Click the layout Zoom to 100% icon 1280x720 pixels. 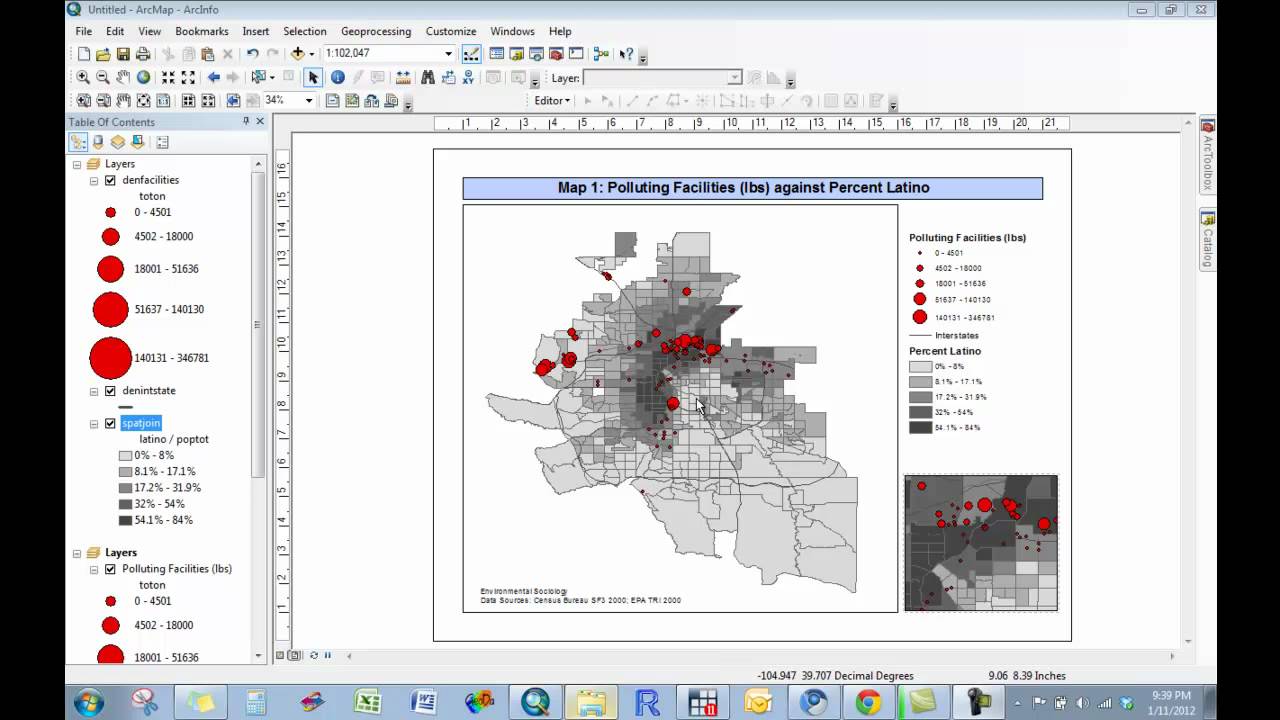[163, 100]
